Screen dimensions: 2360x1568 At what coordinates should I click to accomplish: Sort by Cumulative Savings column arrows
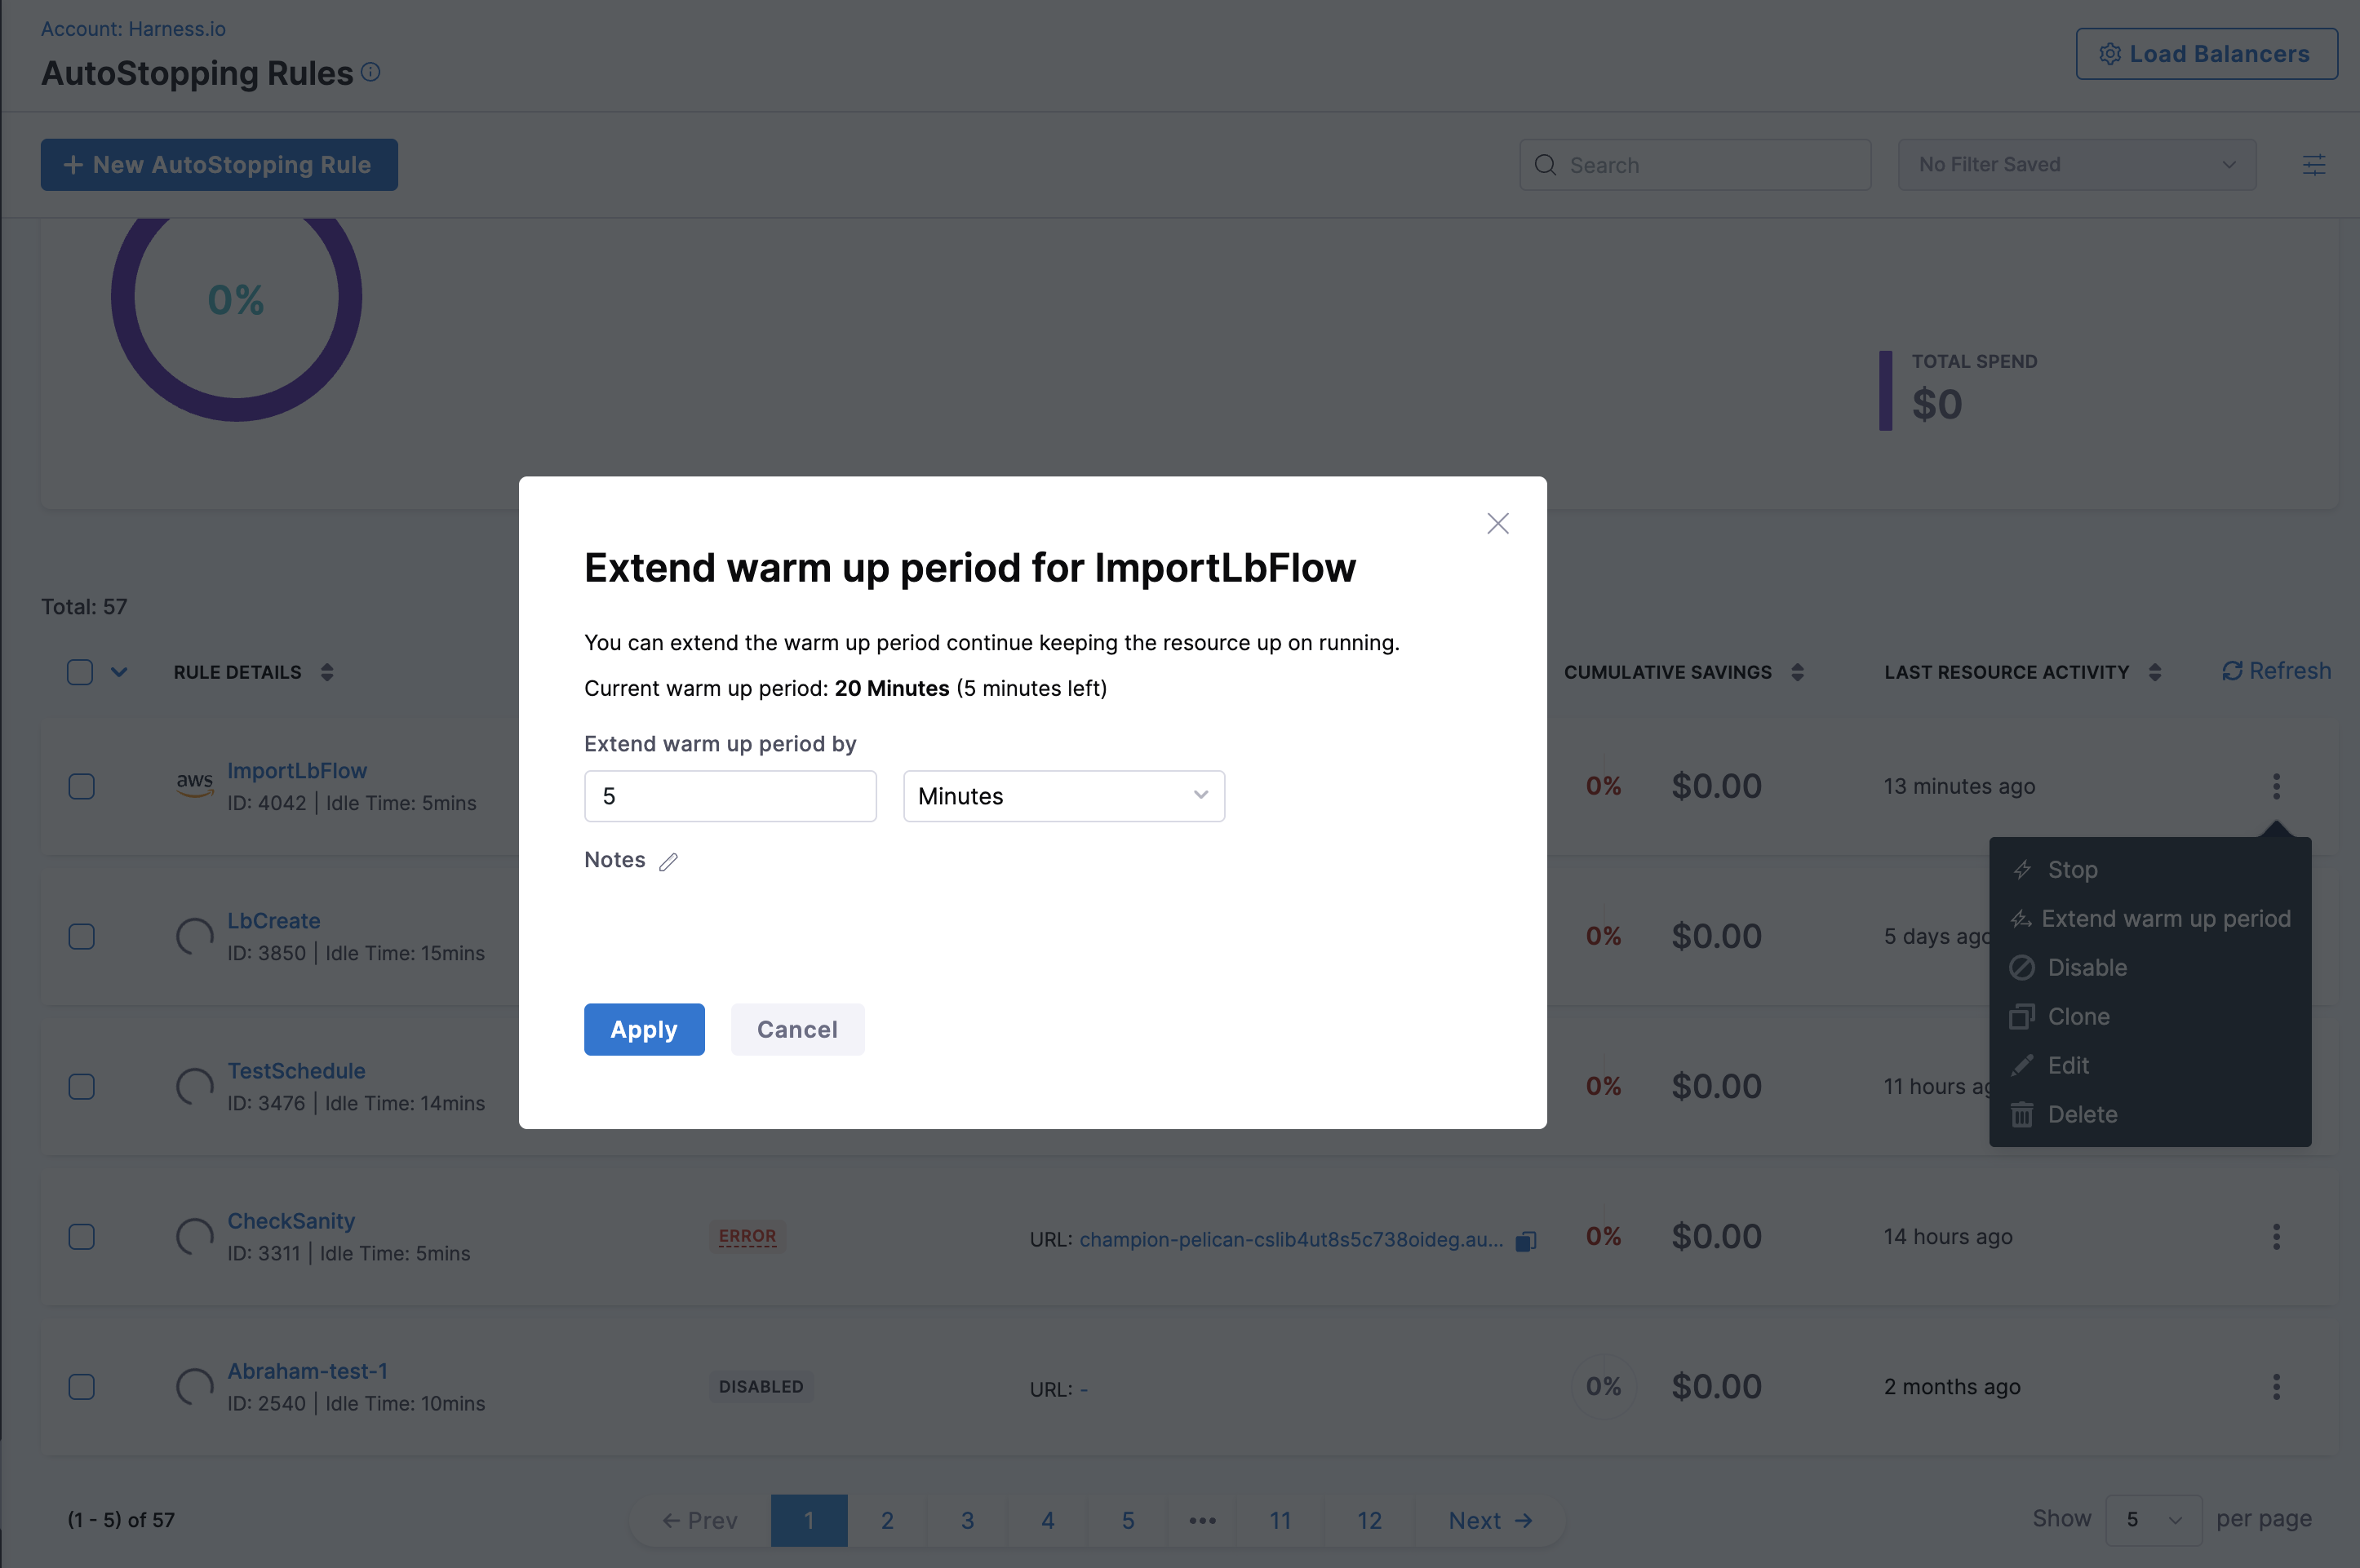click(1797, 672)
